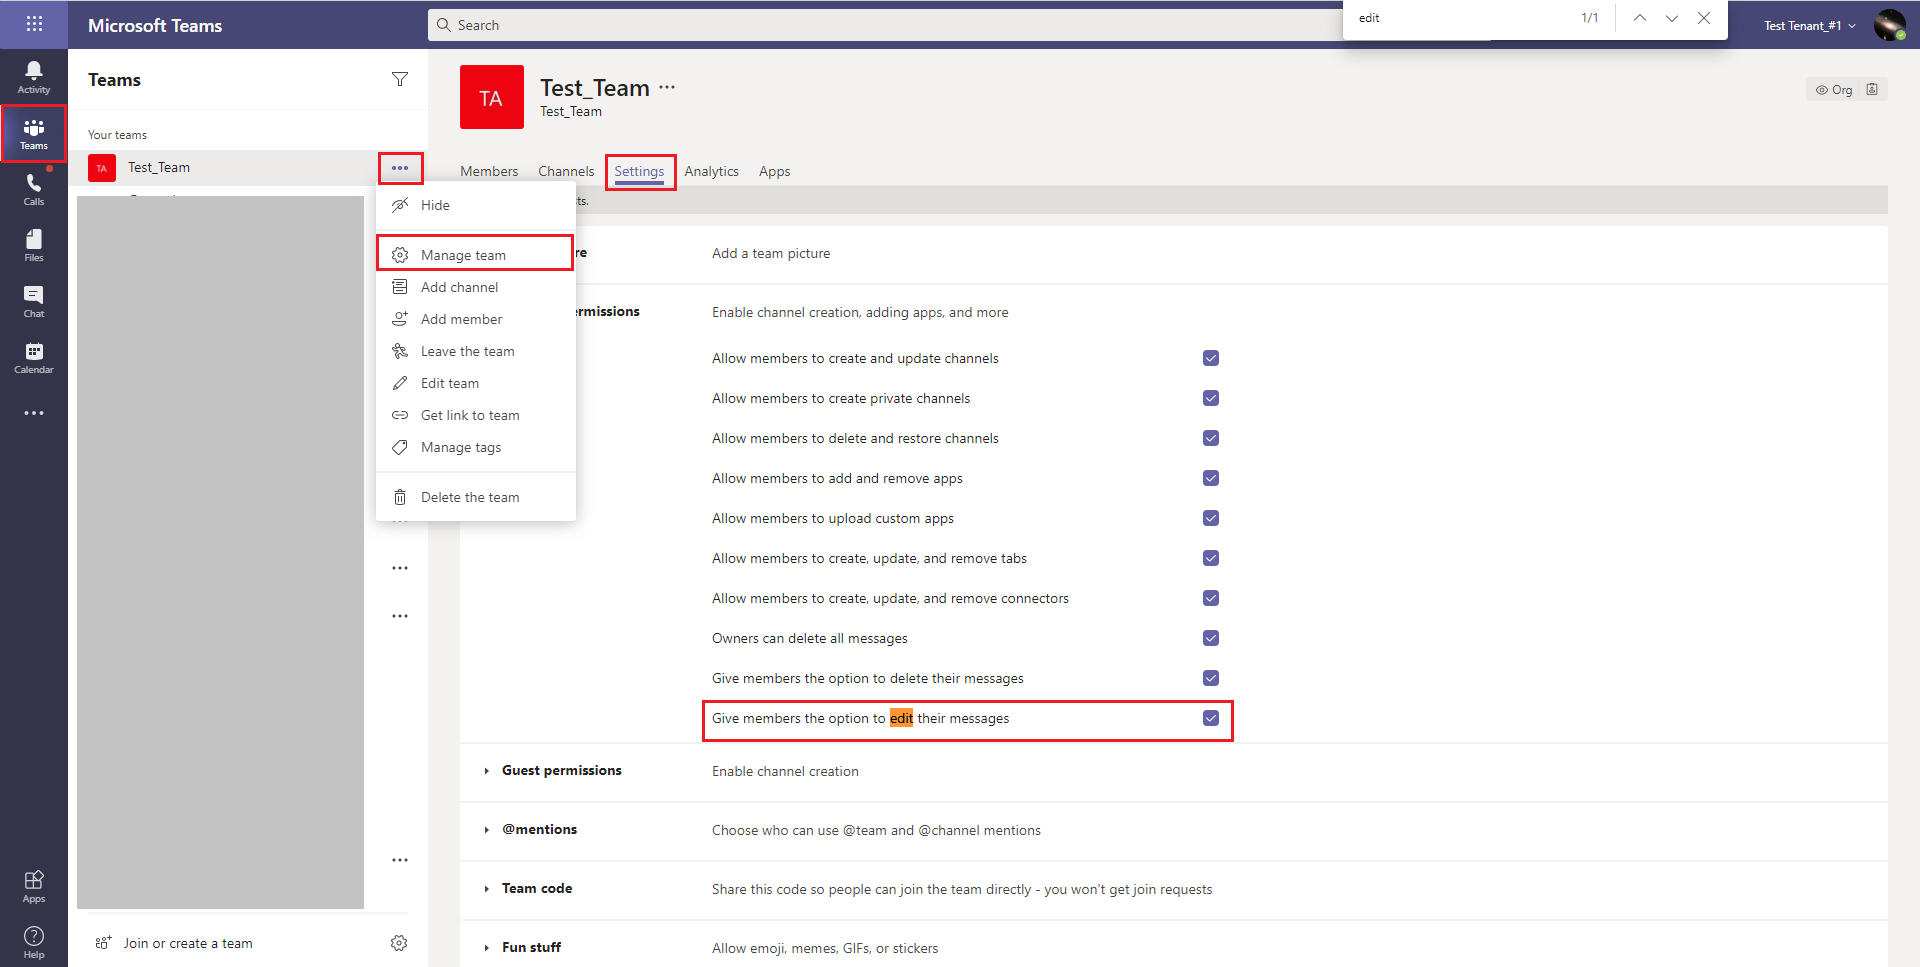Open the app launcher waffle menu
This screenshot has width=1920, height=967.
(x=34, y=24)
